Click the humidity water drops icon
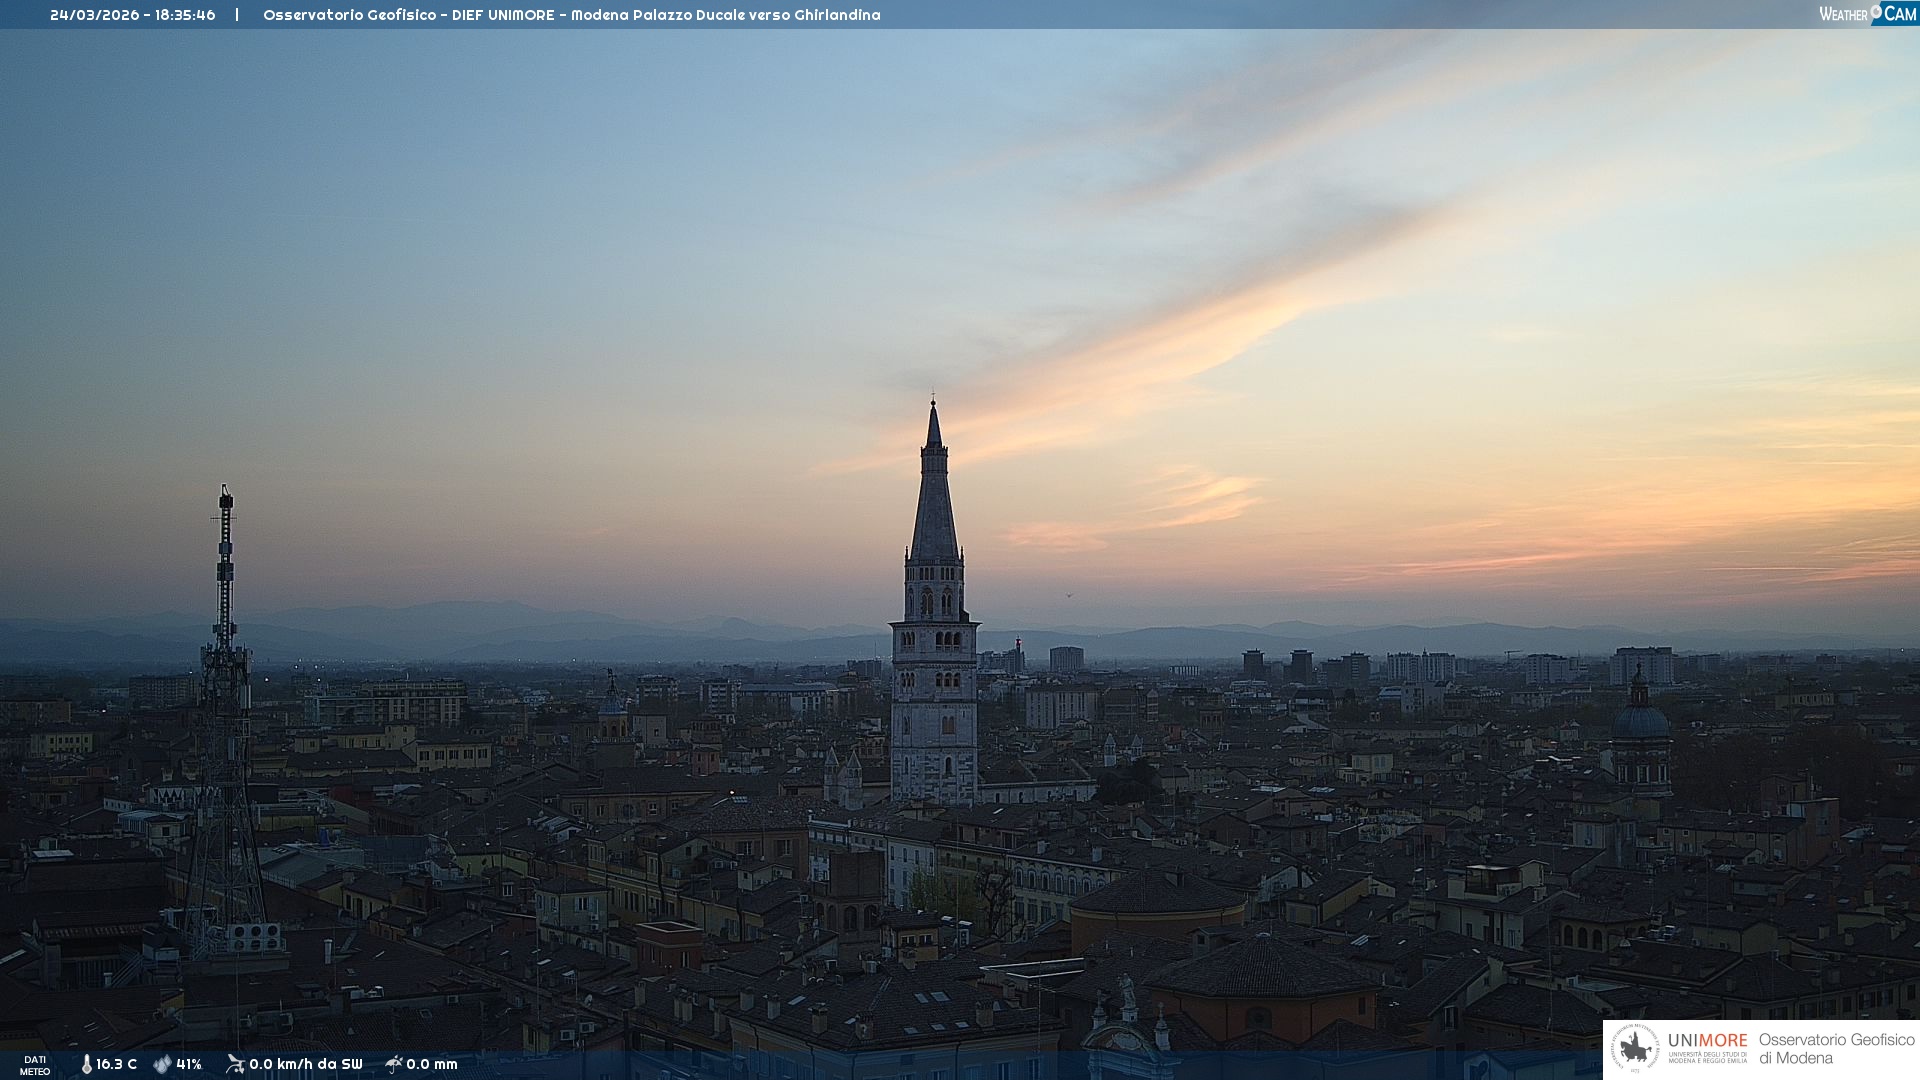Screen dimensions: 1920x1080 coord(162,1064)
